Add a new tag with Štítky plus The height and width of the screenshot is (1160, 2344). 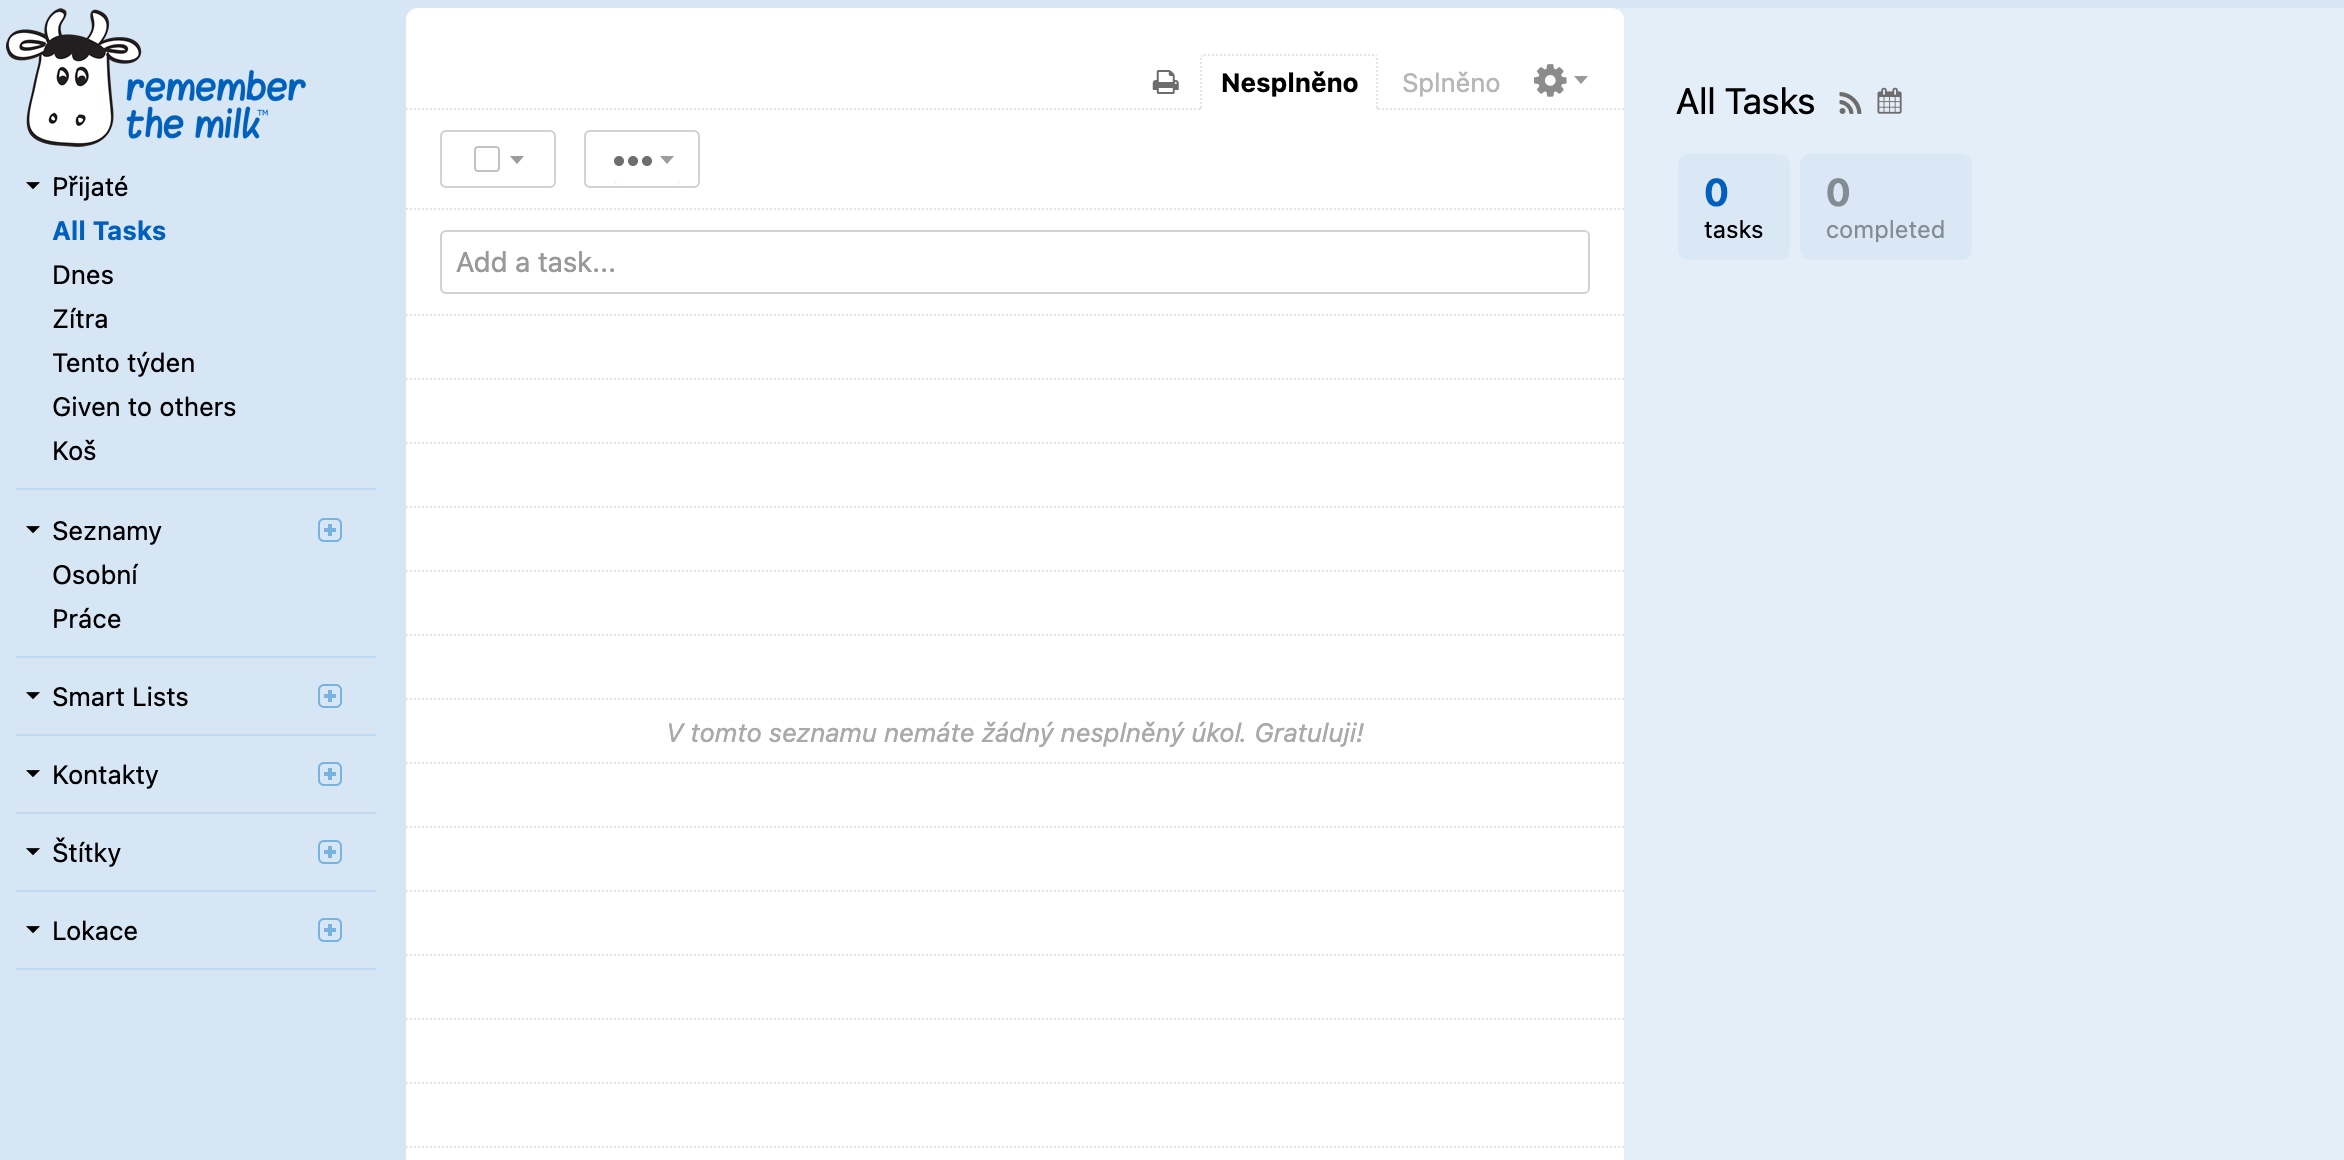[330, 852]
